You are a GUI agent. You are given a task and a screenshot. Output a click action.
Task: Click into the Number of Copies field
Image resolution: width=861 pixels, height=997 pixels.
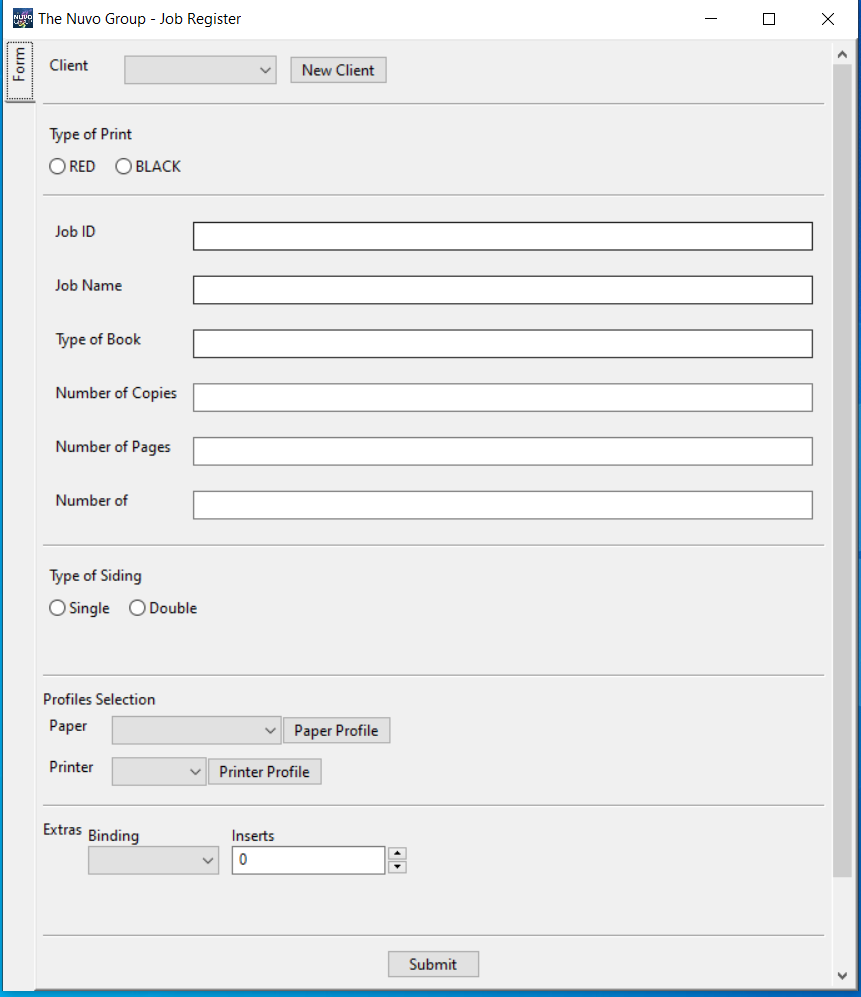503,397
